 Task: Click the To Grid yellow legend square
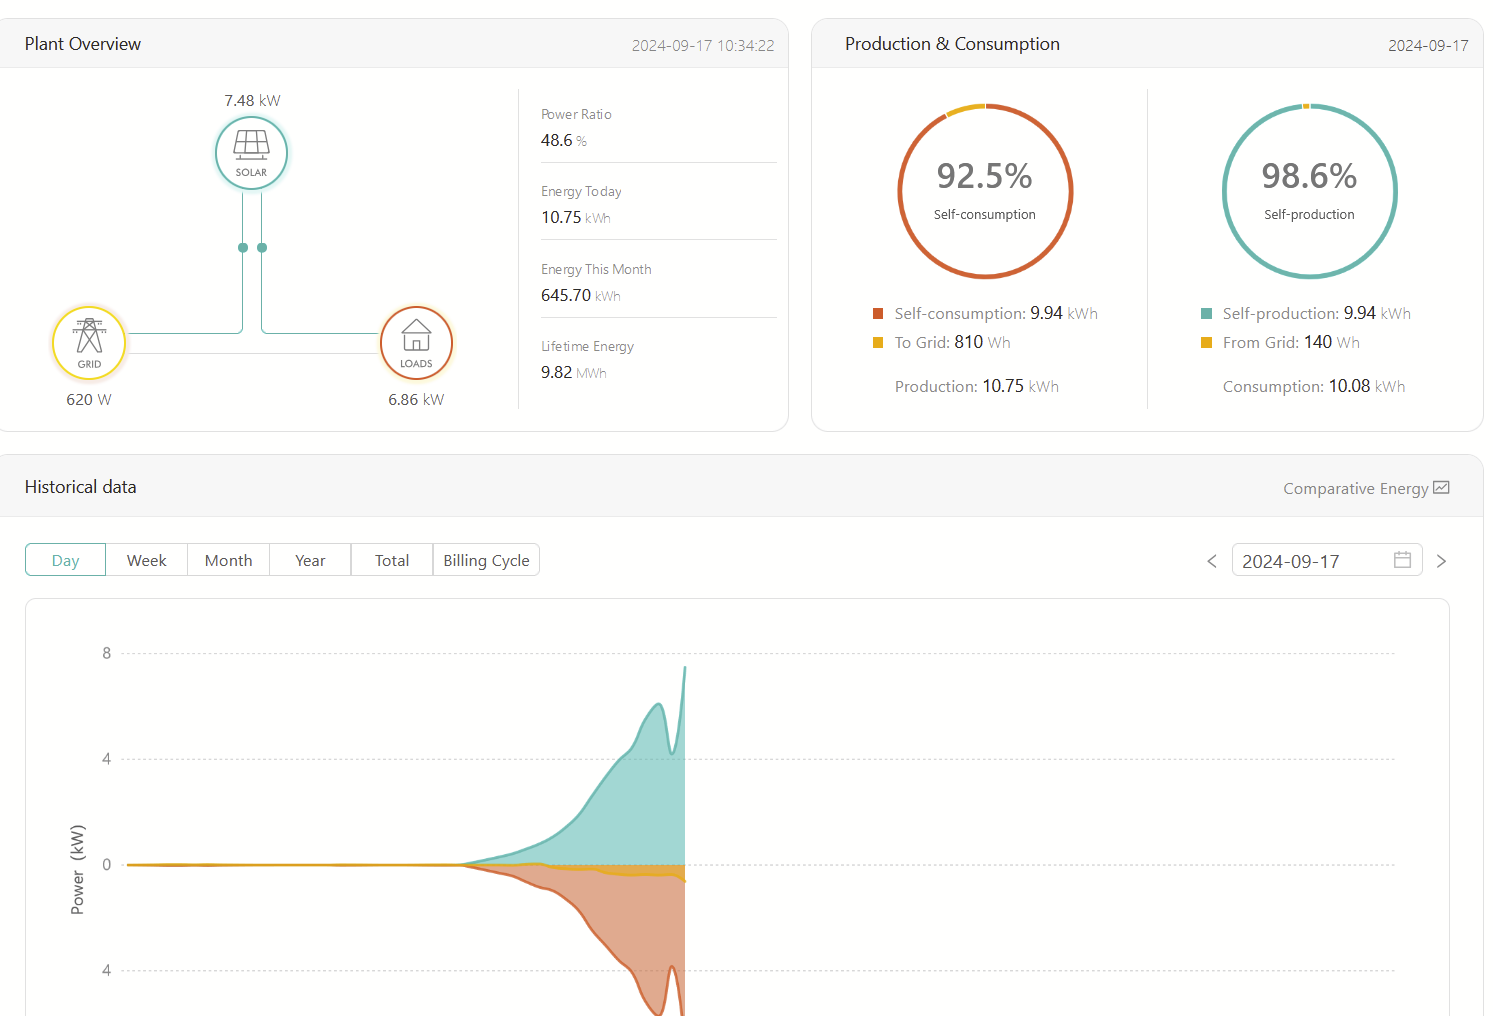pos(878,343)
